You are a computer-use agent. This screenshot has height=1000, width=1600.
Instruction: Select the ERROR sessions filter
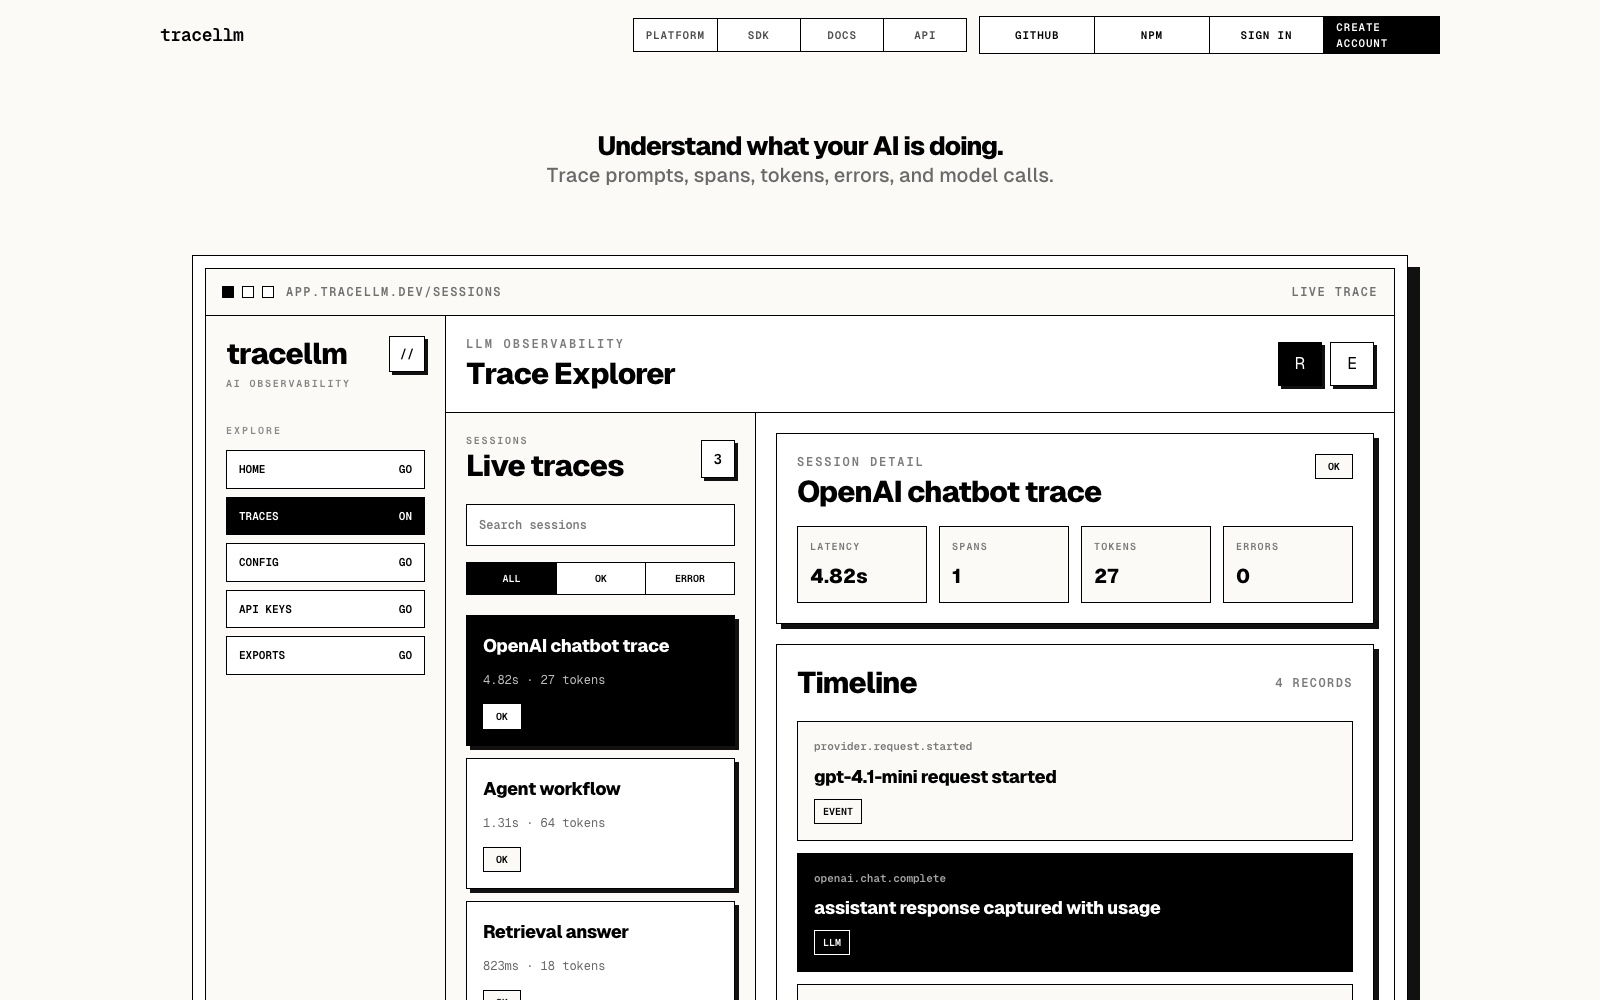tap(690, 578)
